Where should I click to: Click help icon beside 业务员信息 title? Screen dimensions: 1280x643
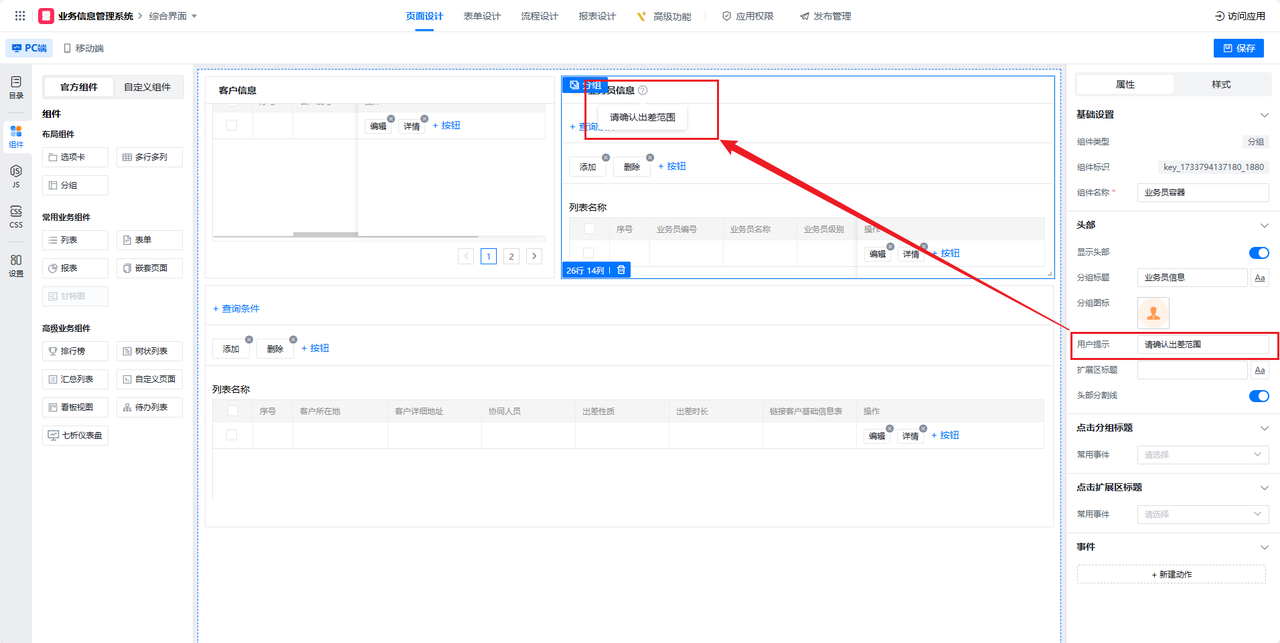pos(643,90)
